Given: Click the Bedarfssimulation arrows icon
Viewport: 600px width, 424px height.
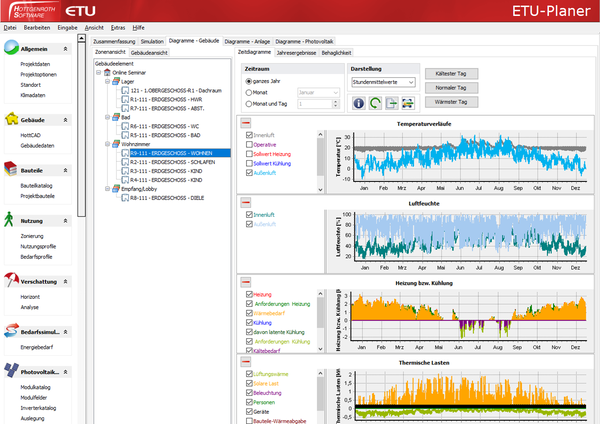Looking at the screenshot, I should [x=11, y=331].
